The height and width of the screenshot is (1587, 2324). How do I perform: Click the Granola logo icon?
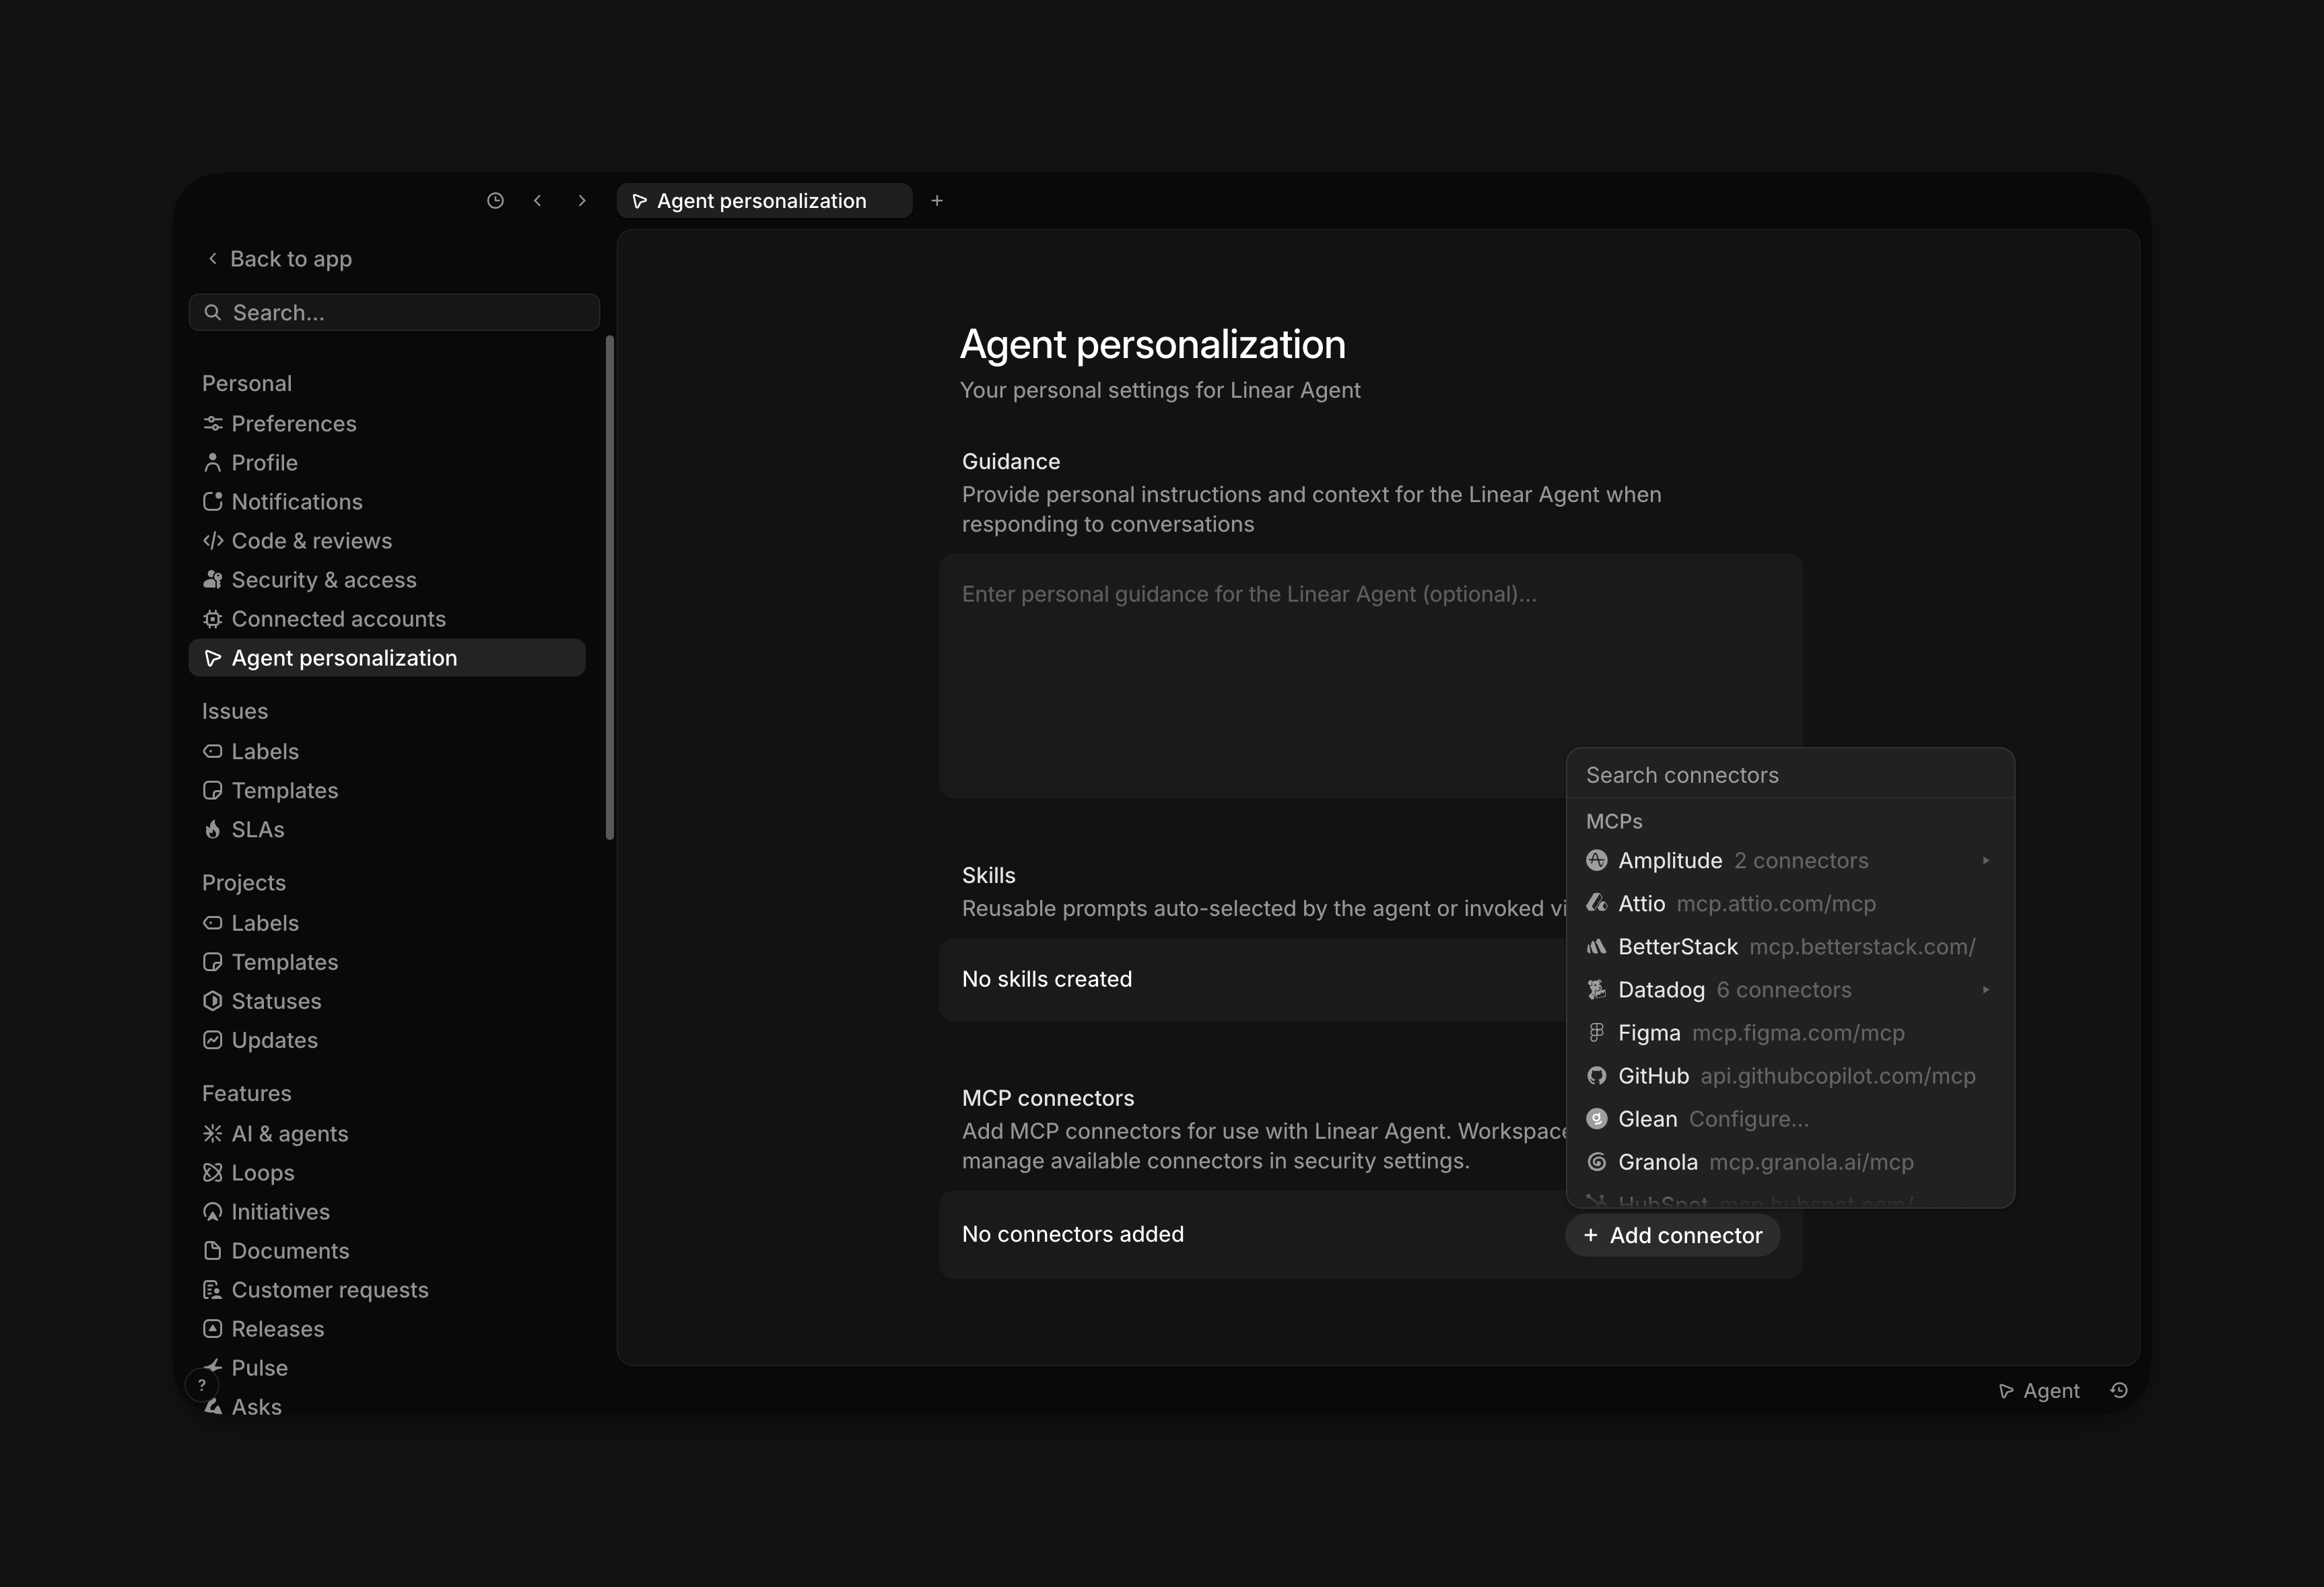click(x=1597, y=1161)
